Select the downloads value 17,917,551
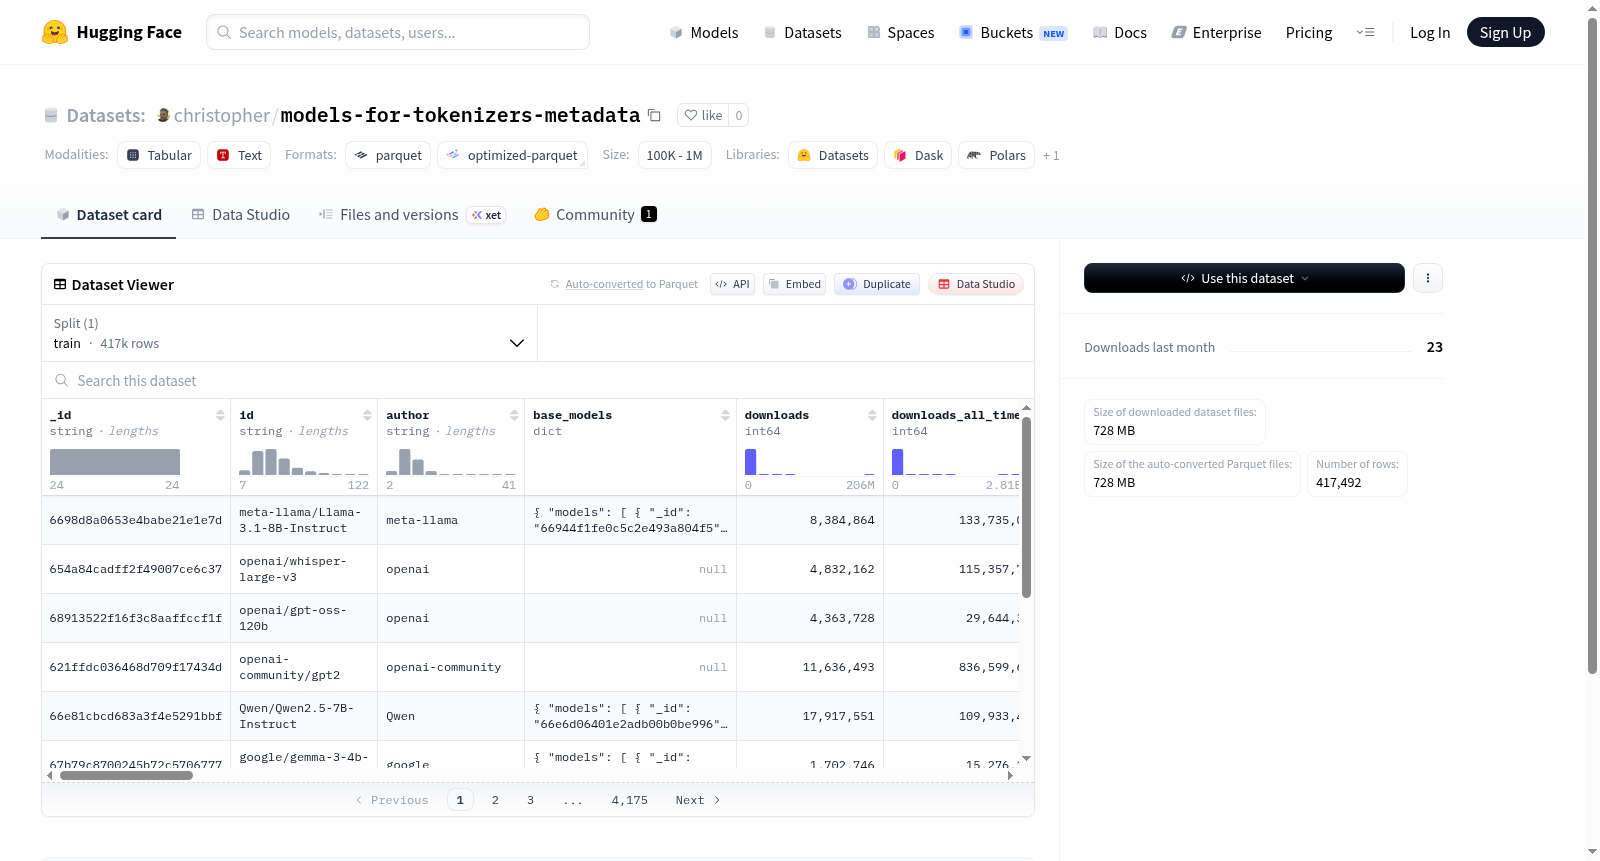The image size is (1600, 861). click(810, 716)
